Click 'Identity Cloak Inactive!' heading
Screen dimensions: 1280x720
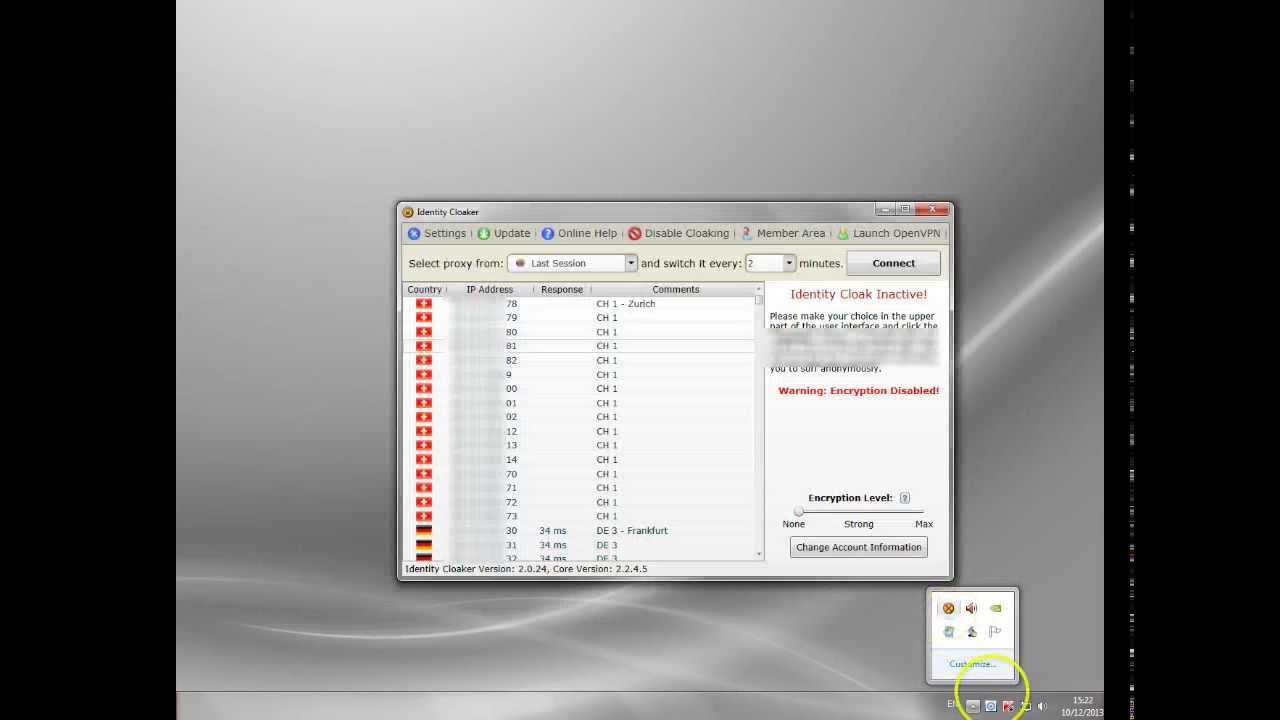[x=859, y=294]
